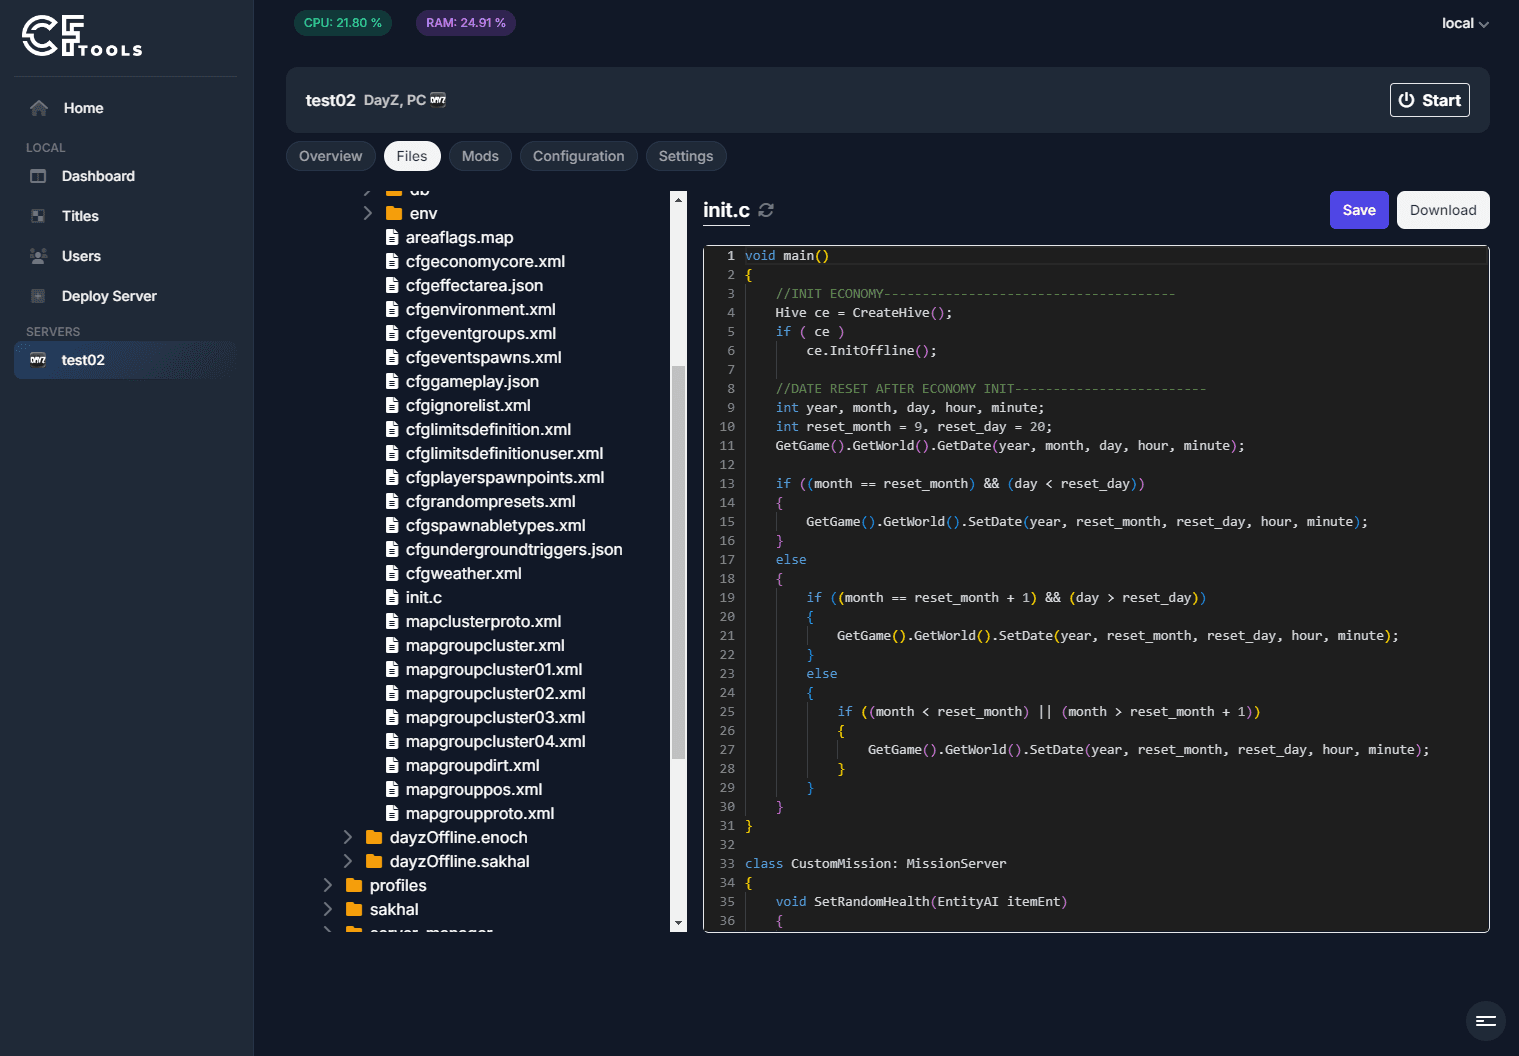Click the RAM usage badge
This screenshot has height=1056, width=1519.
point(466,23)
